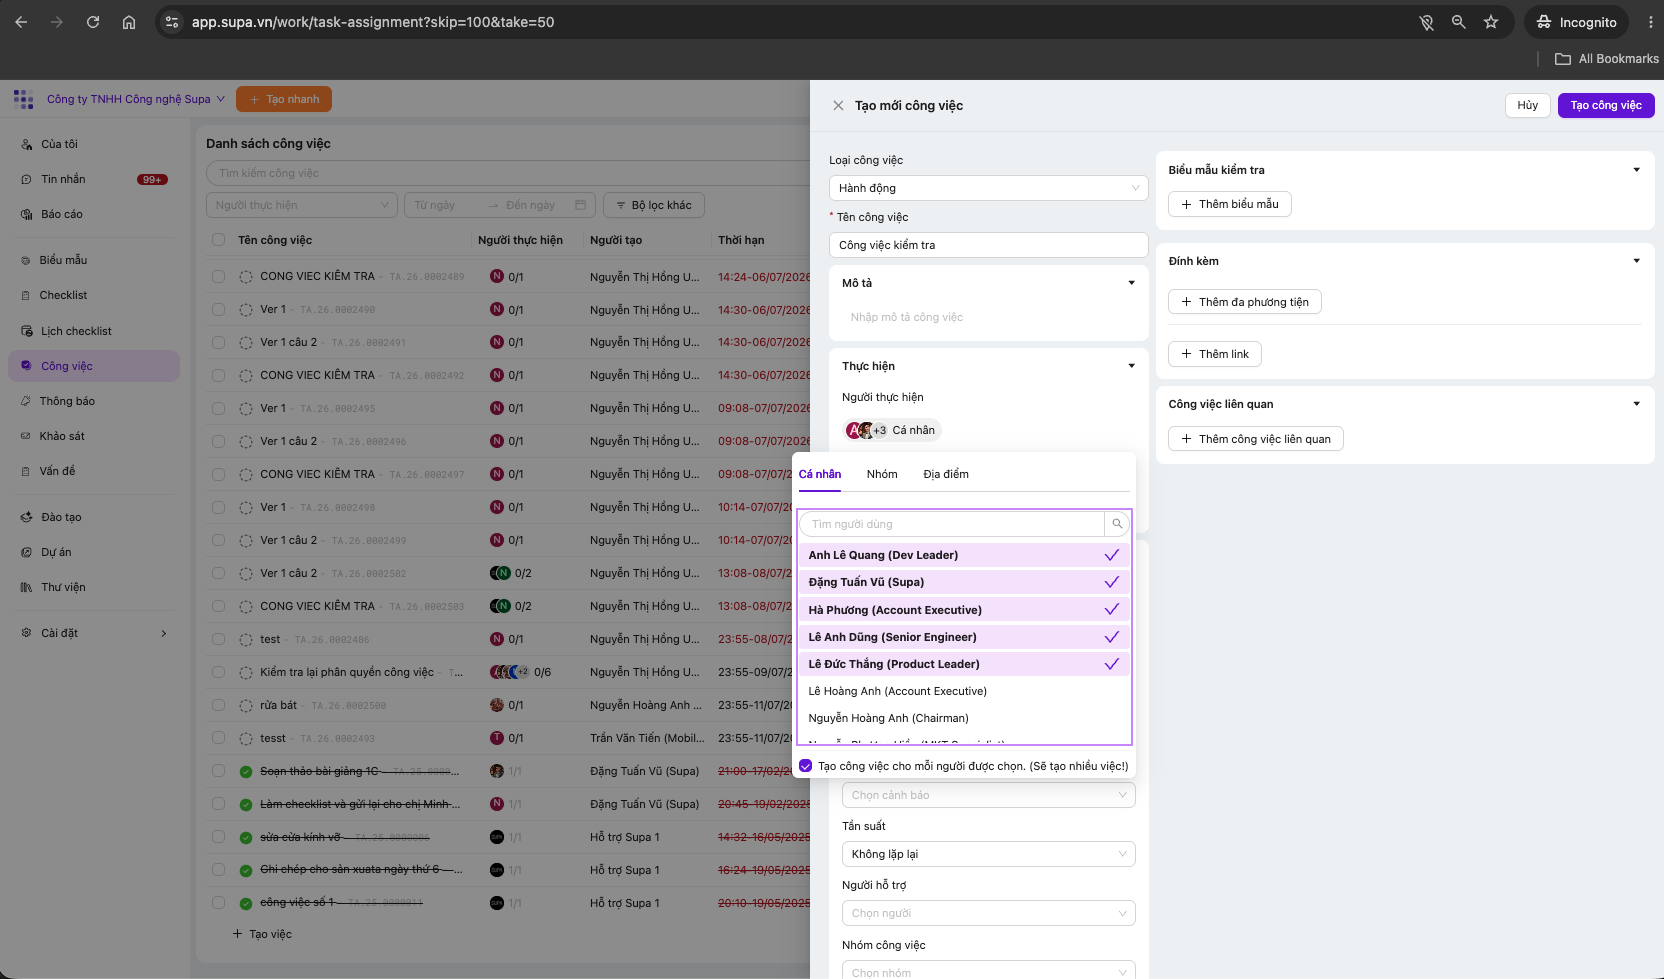Click status icon of rửa bát task
Image resolution: width=1664 pixels, height=979 pixels.
(246, 706)
